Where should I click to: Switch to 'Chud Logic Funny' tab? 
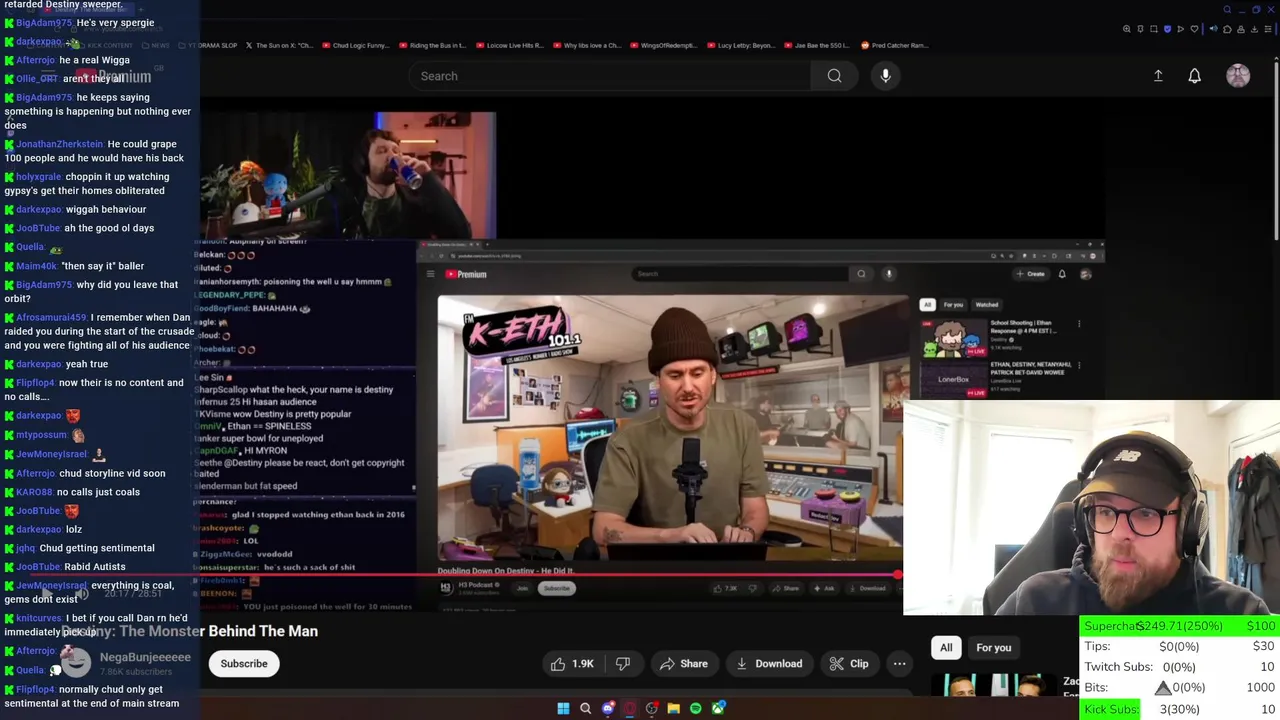coord(354,45)
